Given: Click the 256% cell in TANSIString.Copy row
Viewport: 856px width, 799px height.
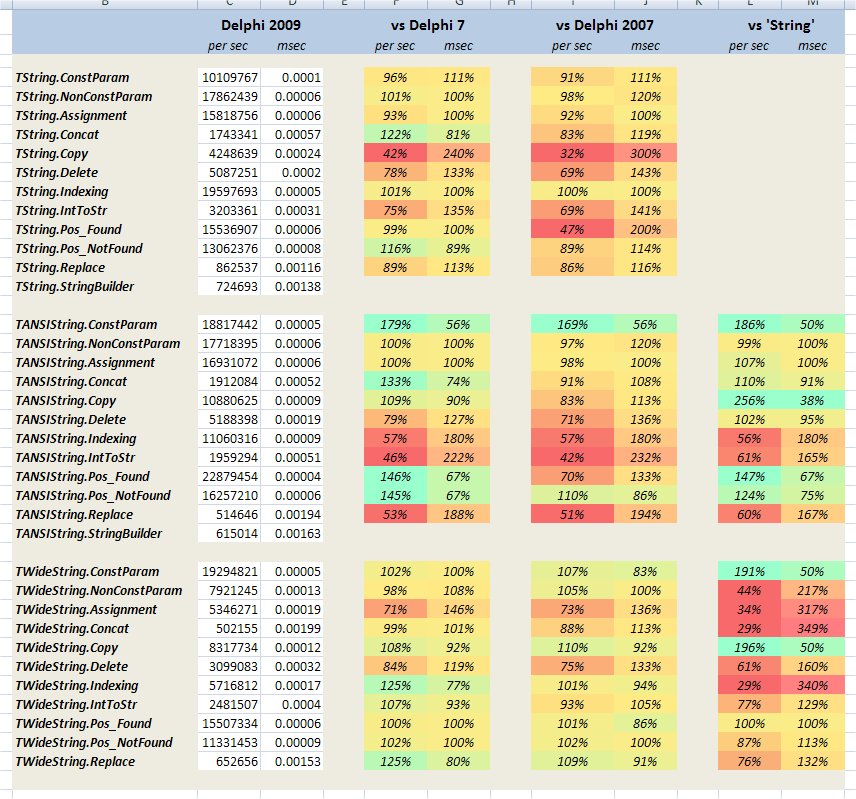Looking at the screenshot, I should tap(750, 401).
